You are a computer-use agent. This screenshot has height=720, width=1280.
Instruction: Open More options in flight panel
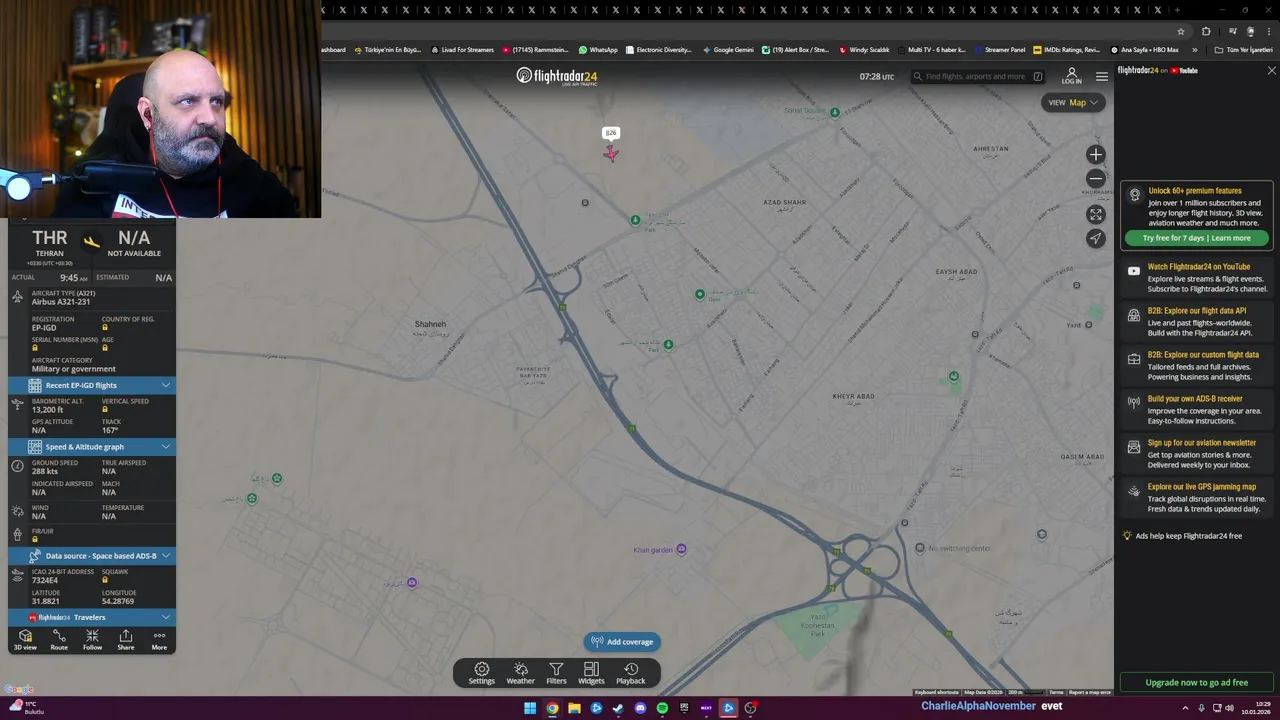click(x=159, y=640)
